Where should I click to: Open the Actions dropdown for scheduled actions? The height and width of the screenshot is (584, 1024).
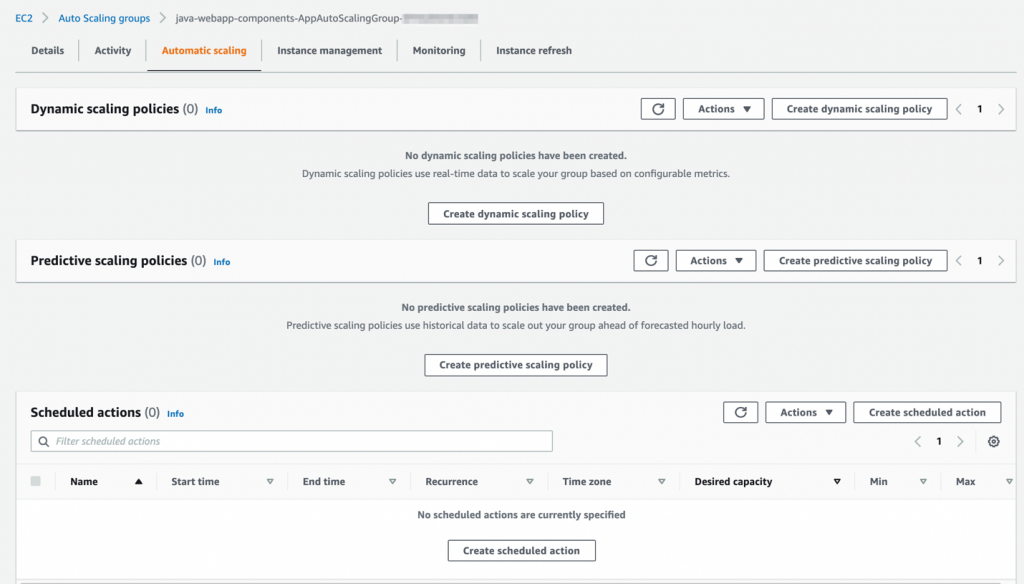pyautogui.click(x=805, y=412)
